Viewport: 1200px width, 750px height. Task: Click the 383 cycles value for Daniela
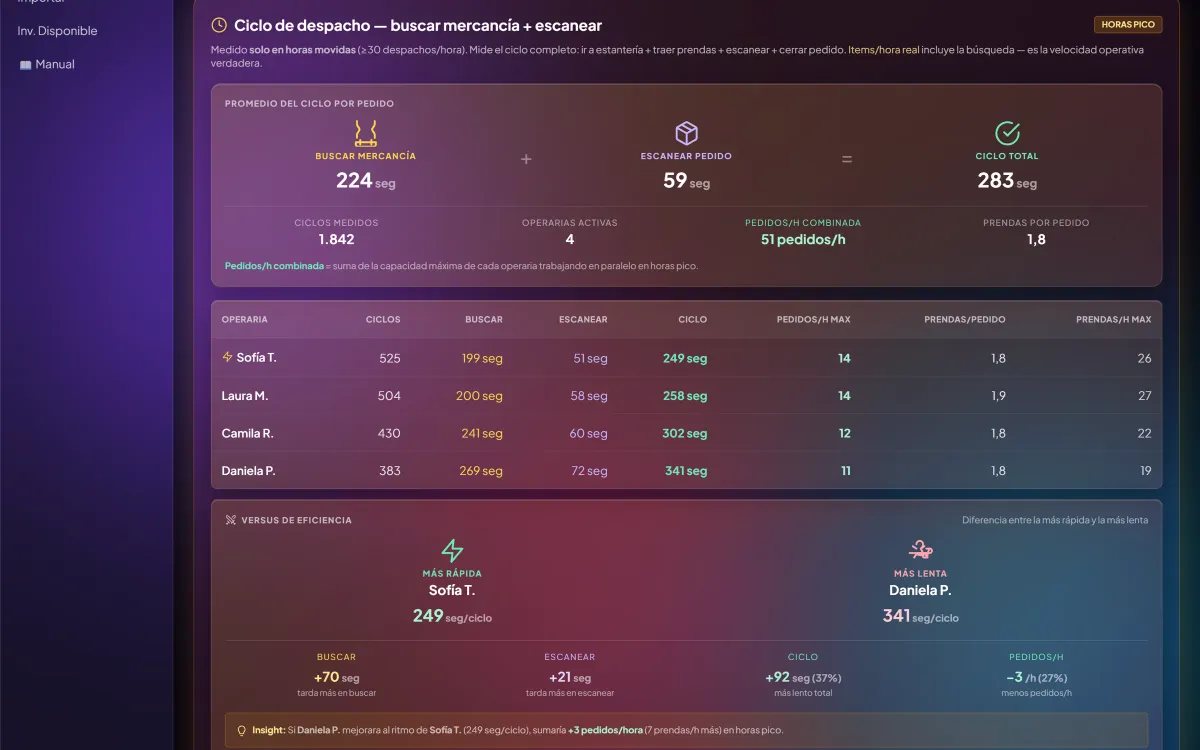(389, 471)
